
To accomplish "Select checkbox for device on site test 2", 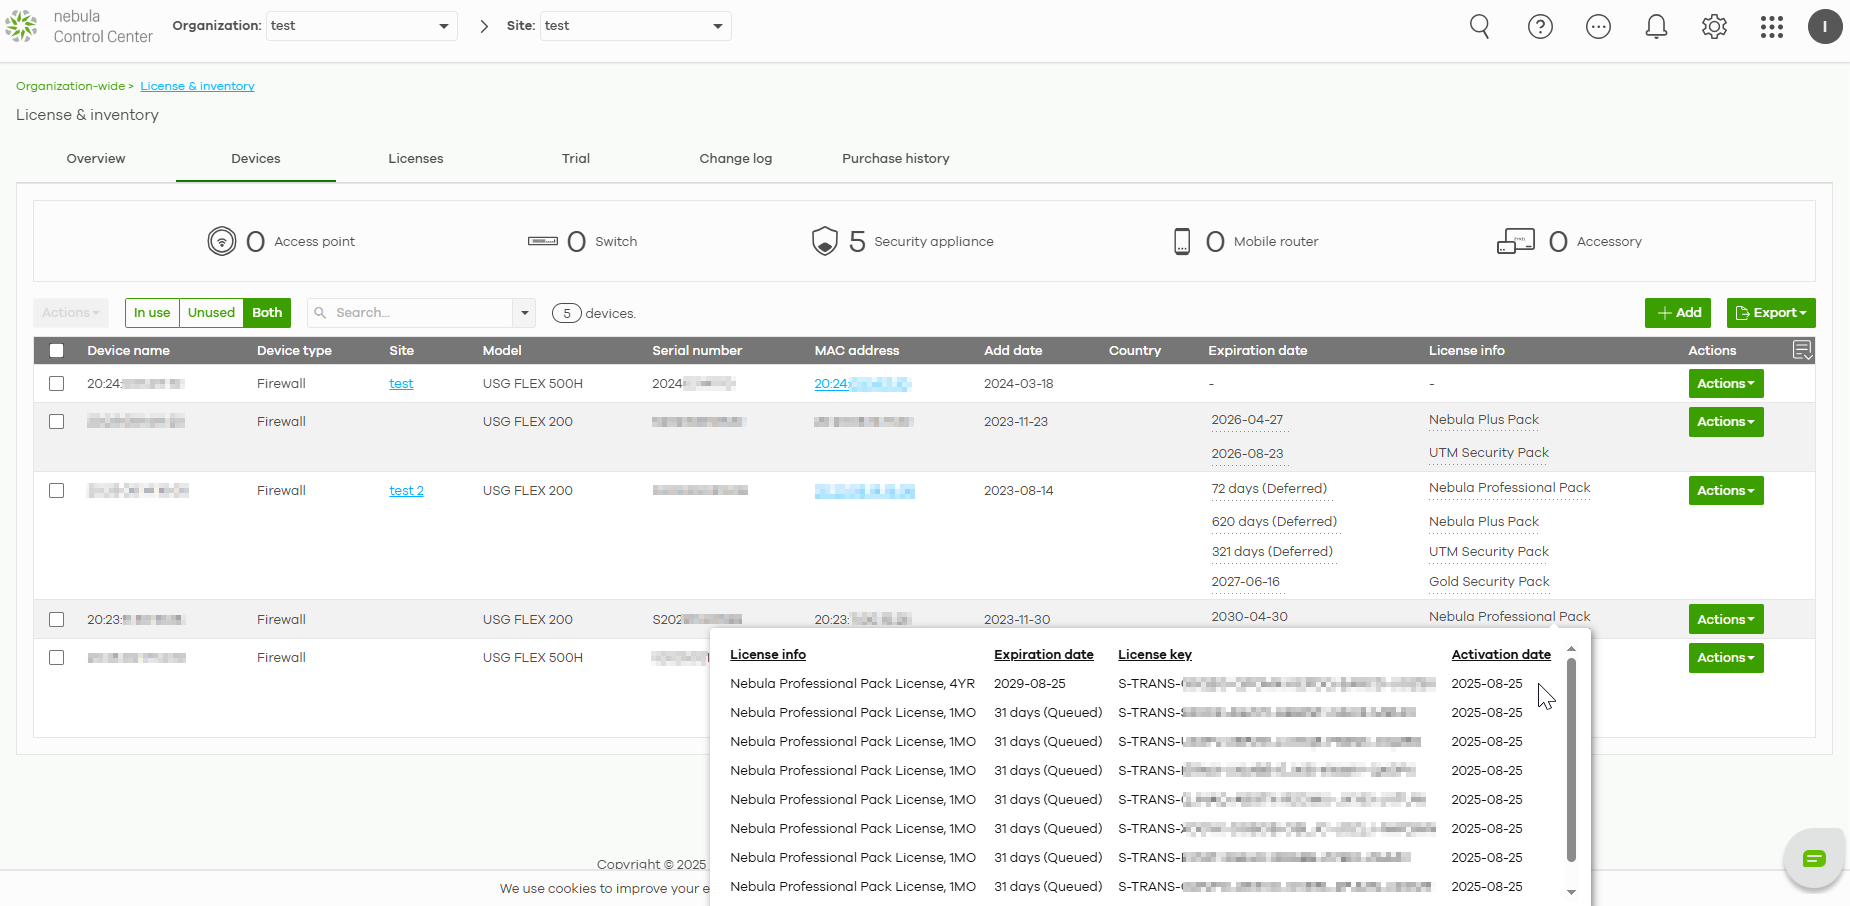I will [x=57, y=491].
